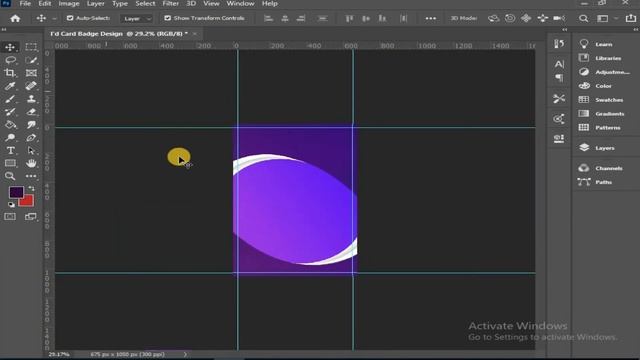Screen dimensions: 640x360
Task: Open the Edit Toolbar ellipsis menu
Action: click(31, 176)
